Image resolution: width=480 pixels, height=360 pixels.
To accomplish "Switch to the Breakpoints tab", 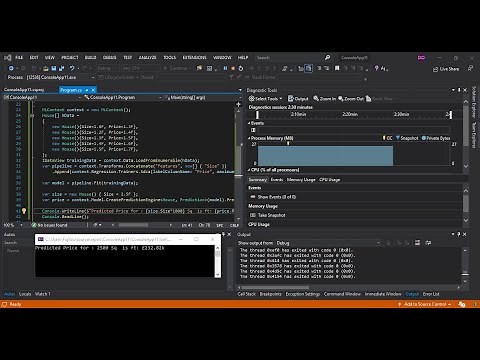I will (x=270, y=294).
